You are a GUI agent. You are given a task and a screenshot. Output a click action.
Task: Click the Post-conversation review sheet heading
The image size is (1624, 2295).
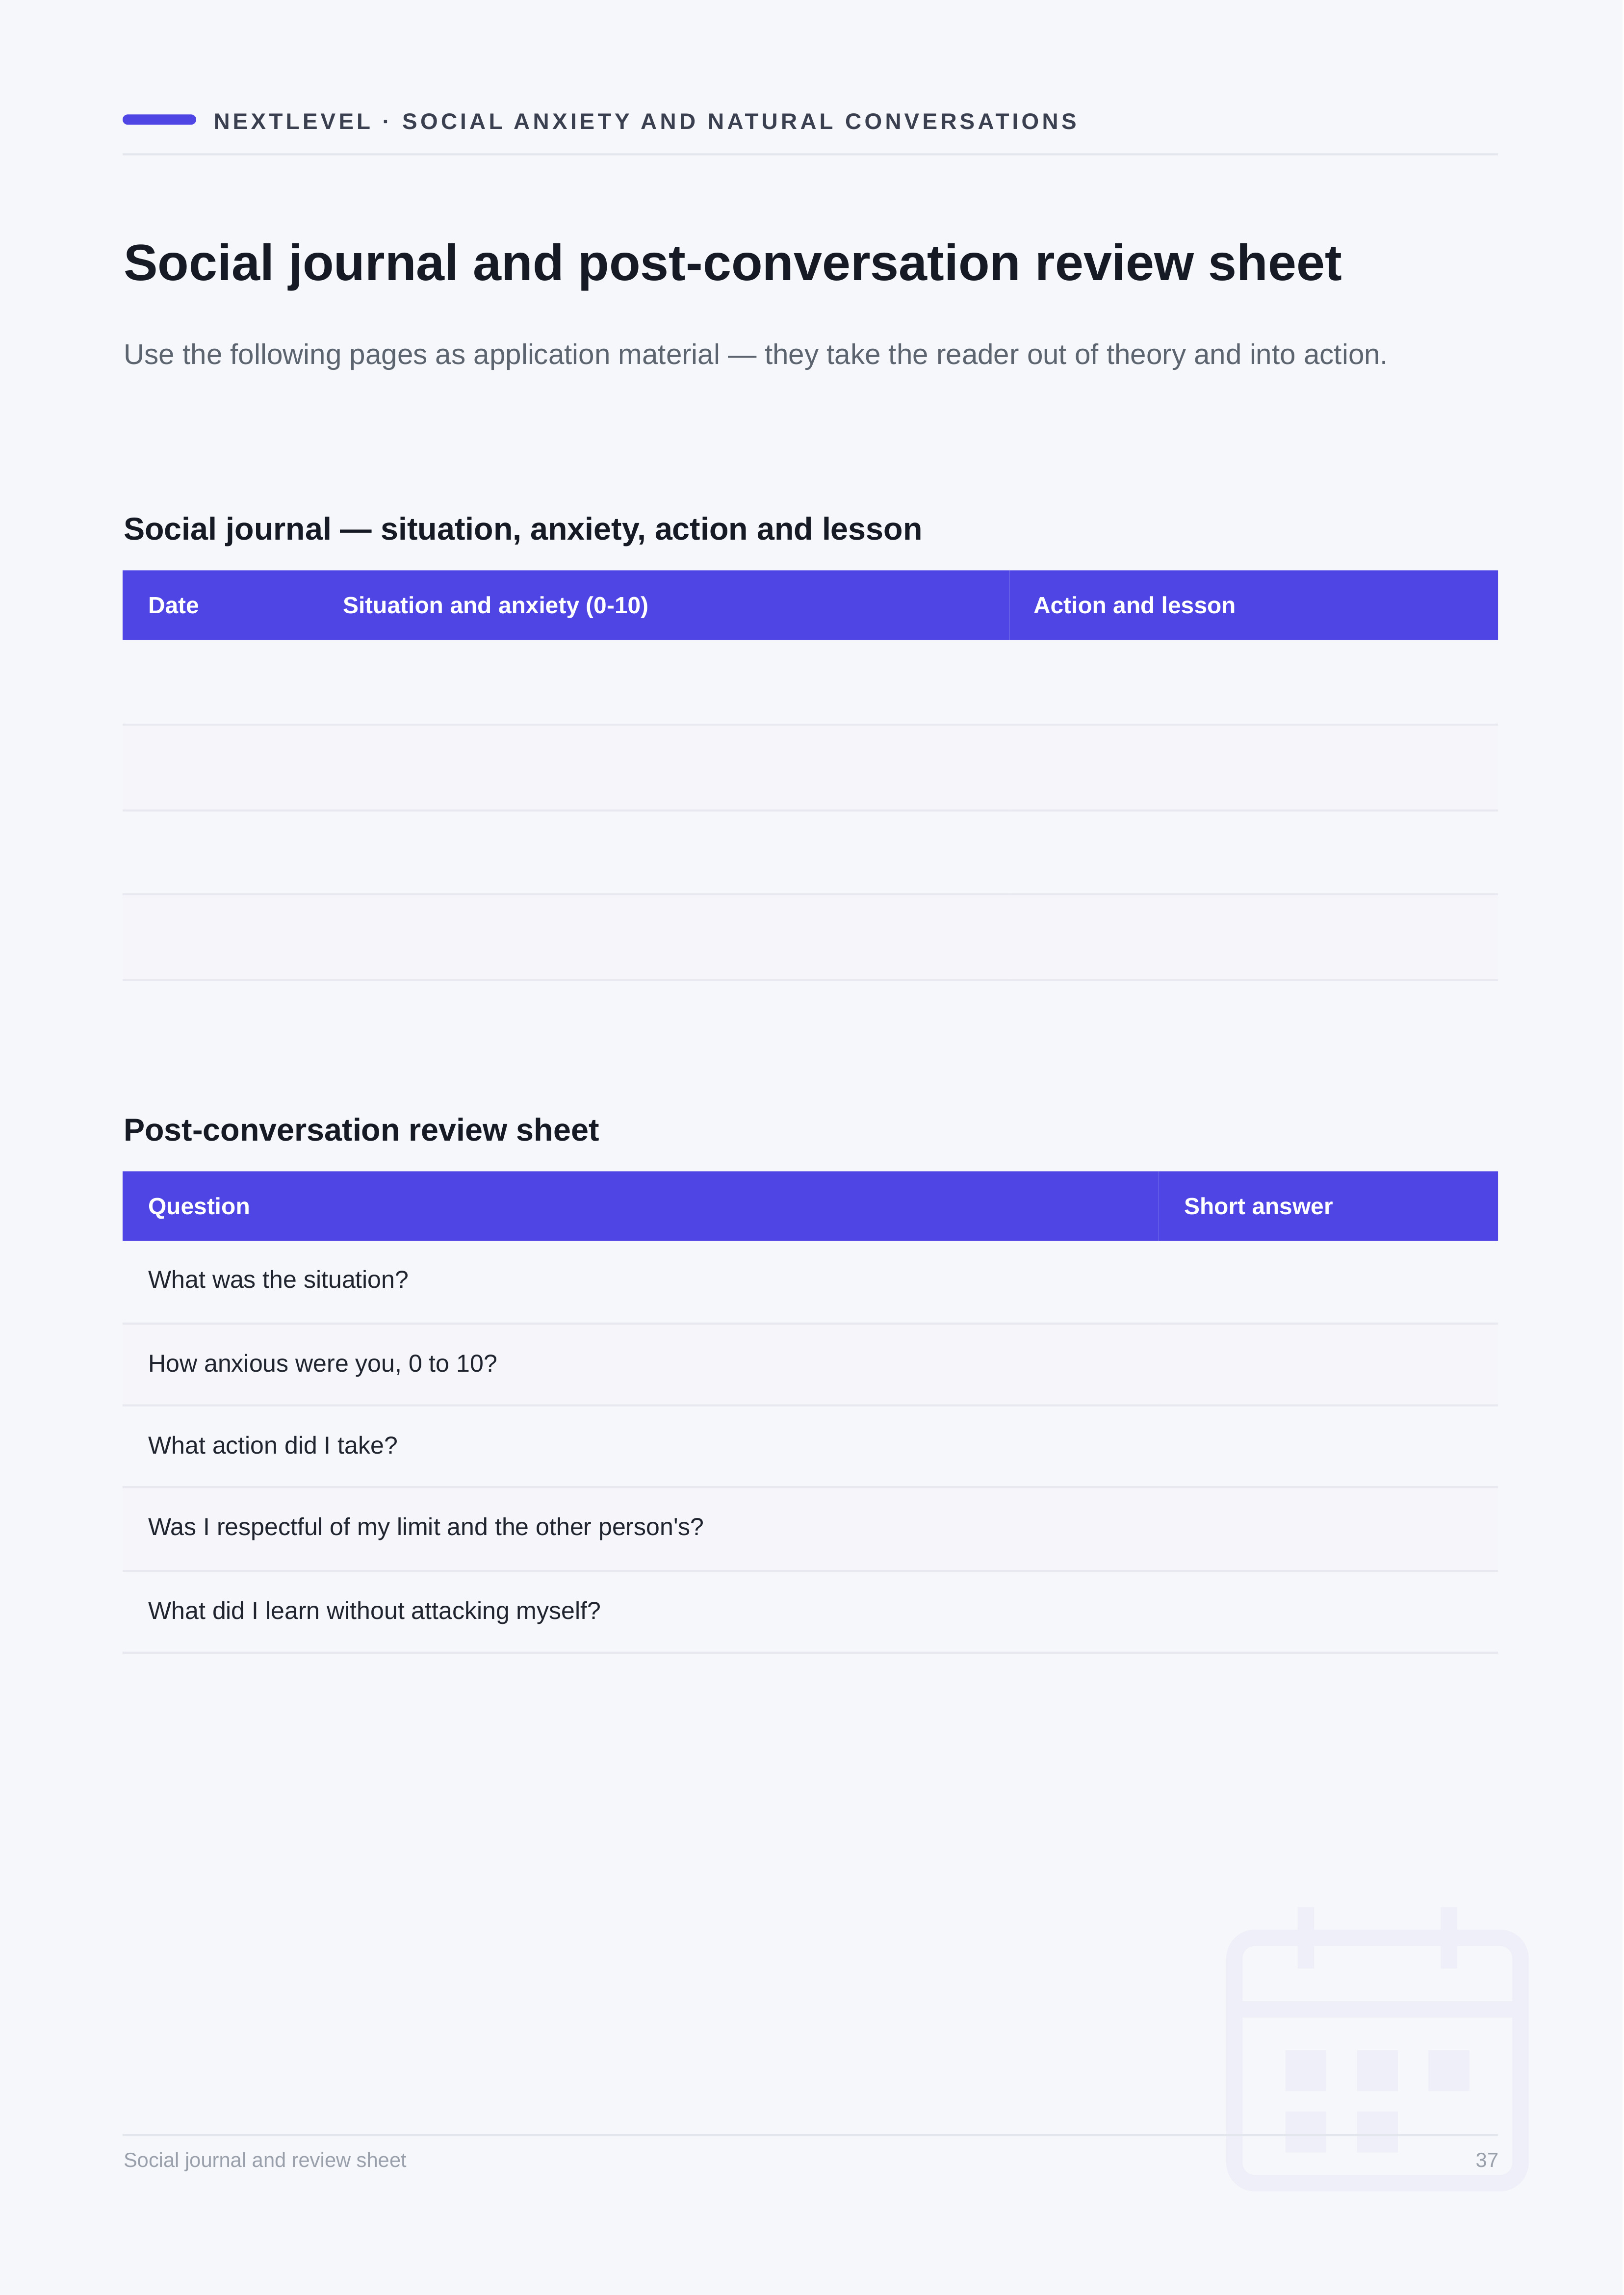(x=361, y=1130)
